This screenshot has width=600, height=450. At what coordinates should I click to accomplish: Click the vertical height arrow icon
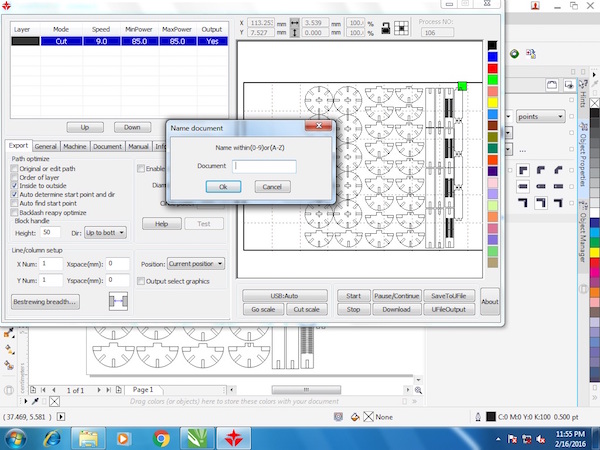295,33
